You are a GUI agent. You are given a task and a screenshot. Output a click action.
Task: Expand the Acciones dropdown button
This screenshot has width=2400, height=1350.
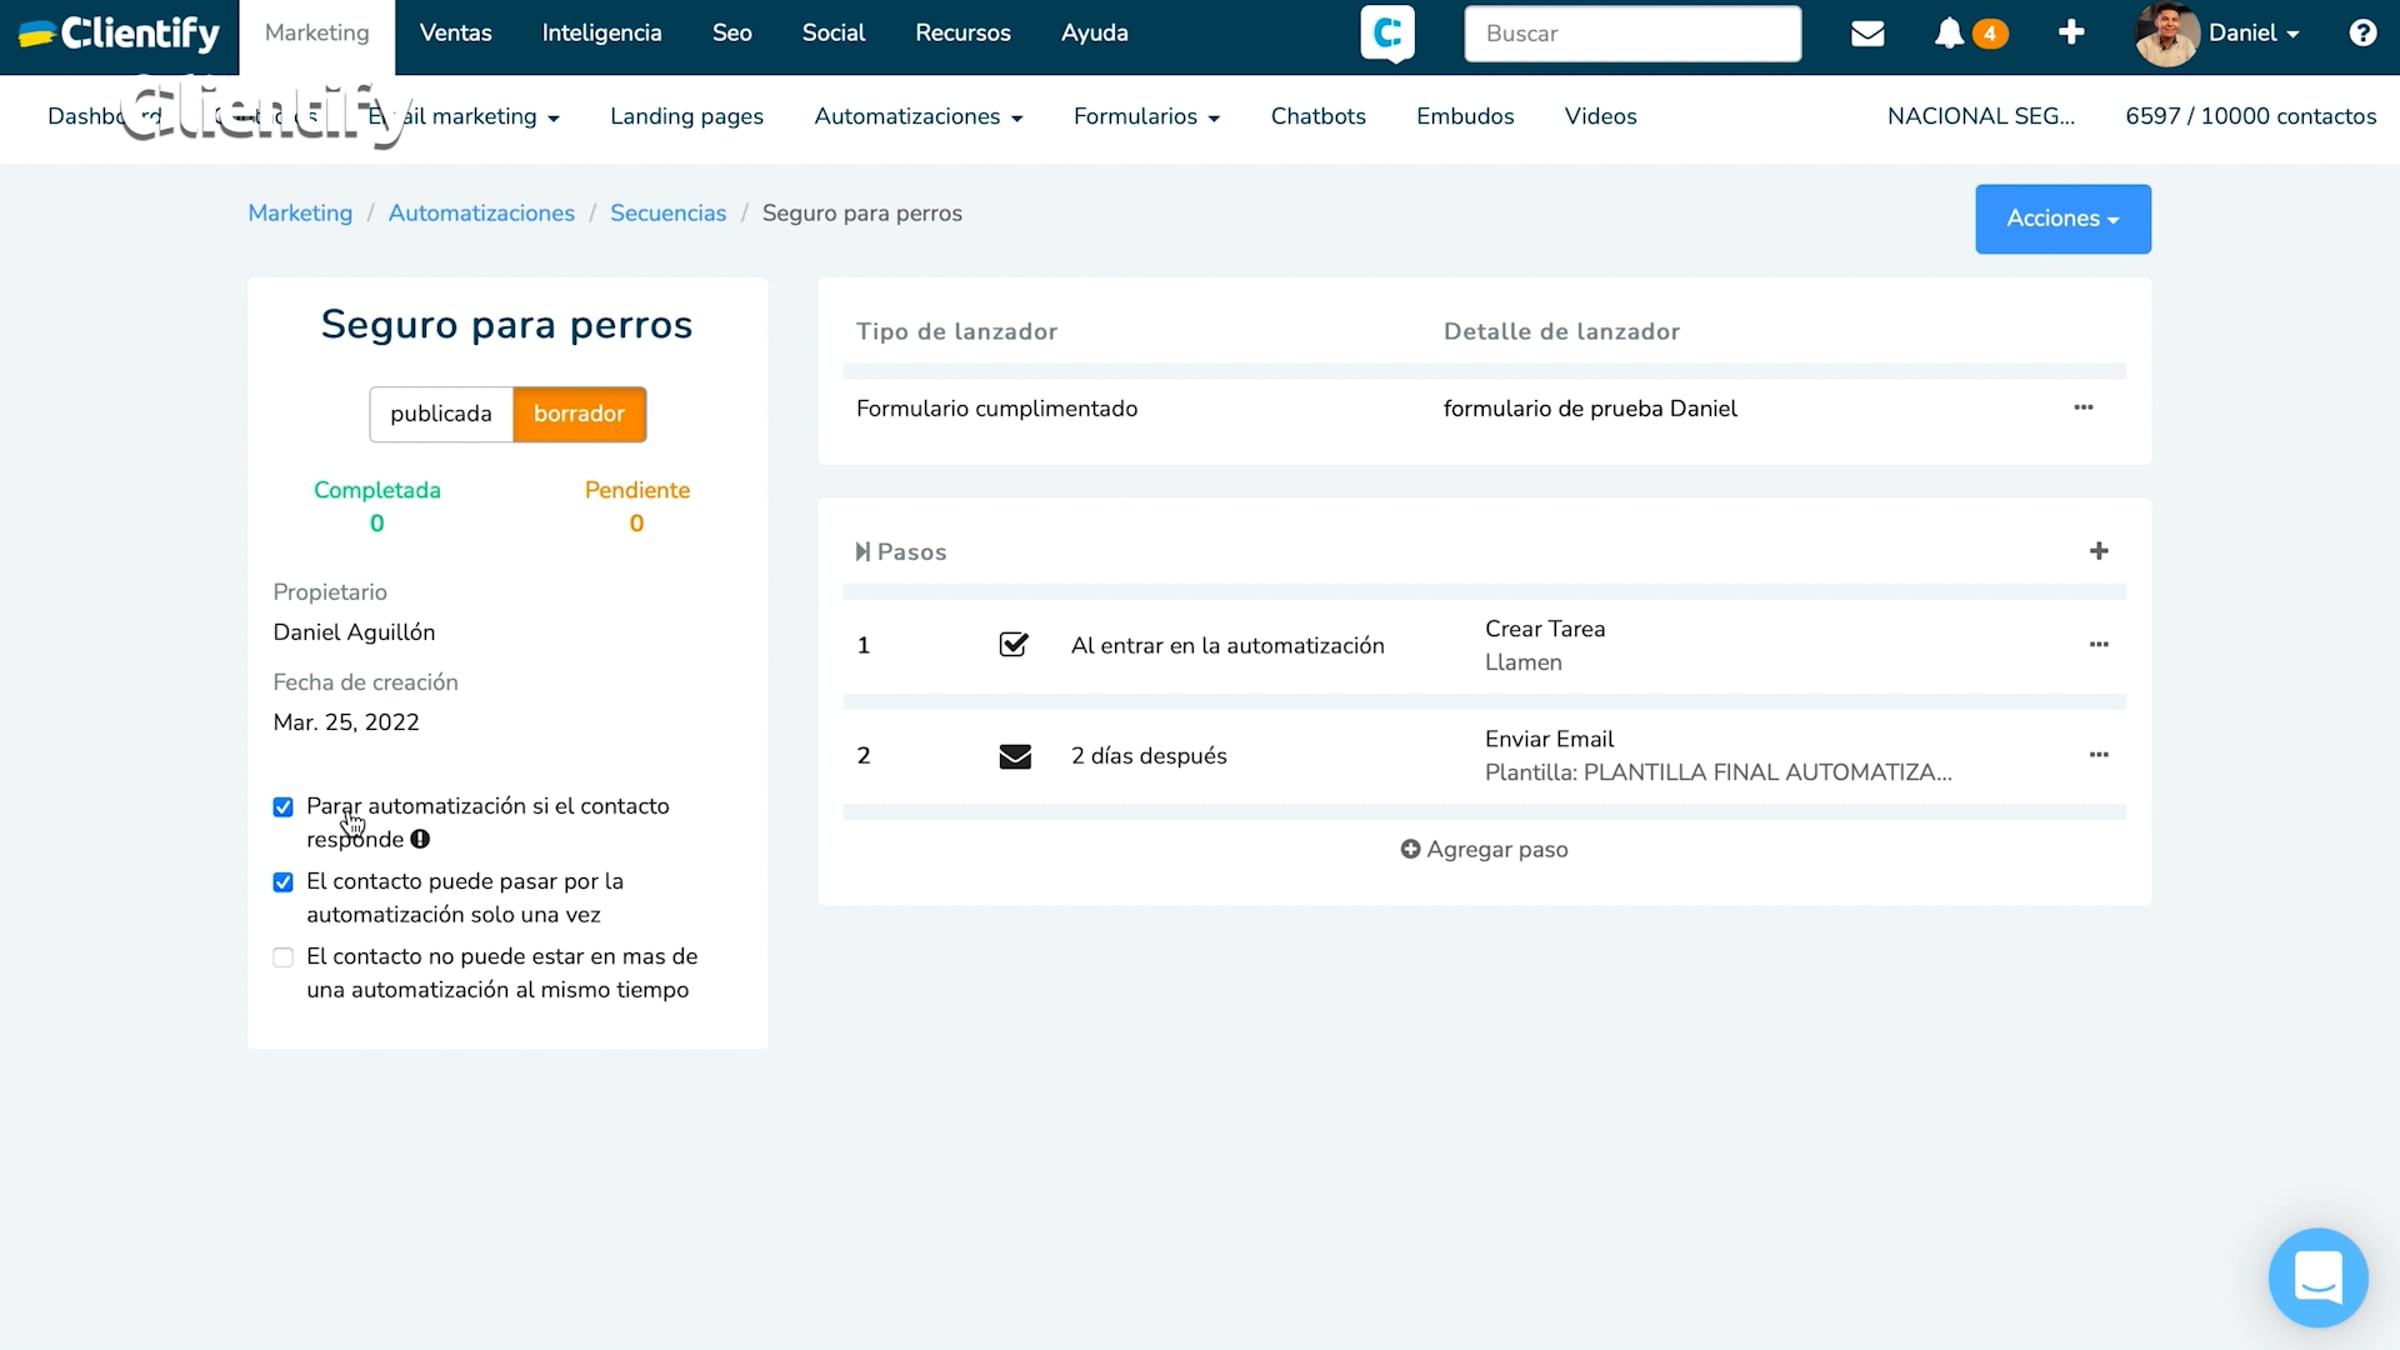[x=2062, y=218]
